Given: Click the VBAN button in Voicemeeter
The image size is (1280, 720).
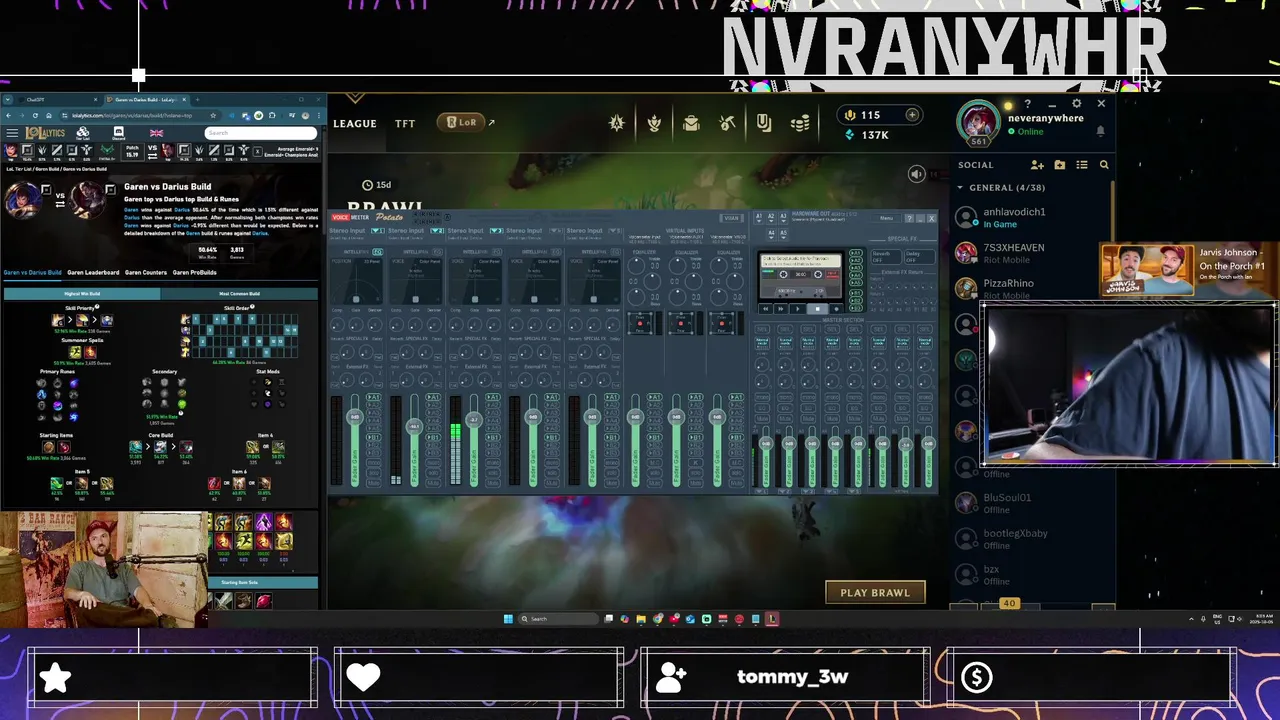Looking at the screenshot, I should pos(731,217).
